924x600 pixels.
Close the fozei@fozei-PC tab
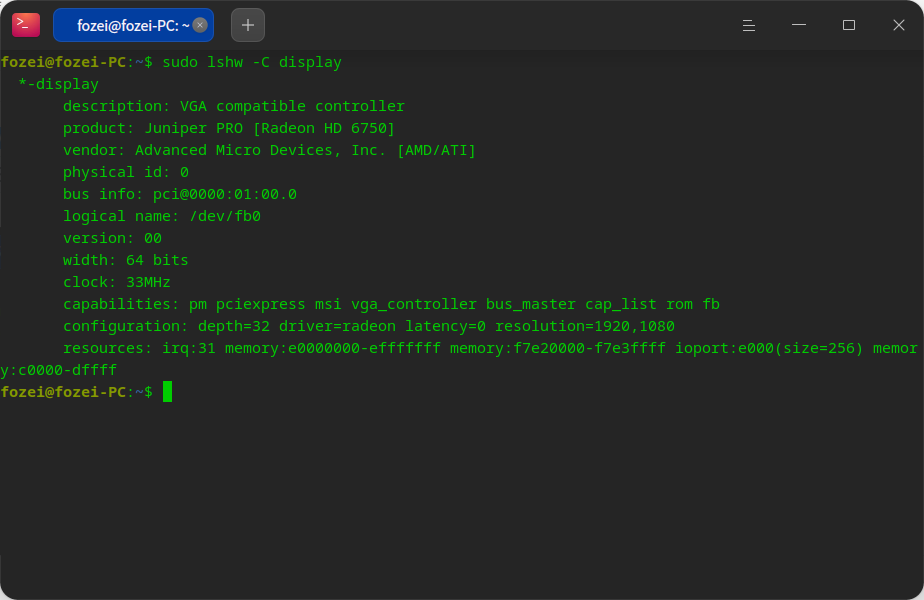pos(200,25)
